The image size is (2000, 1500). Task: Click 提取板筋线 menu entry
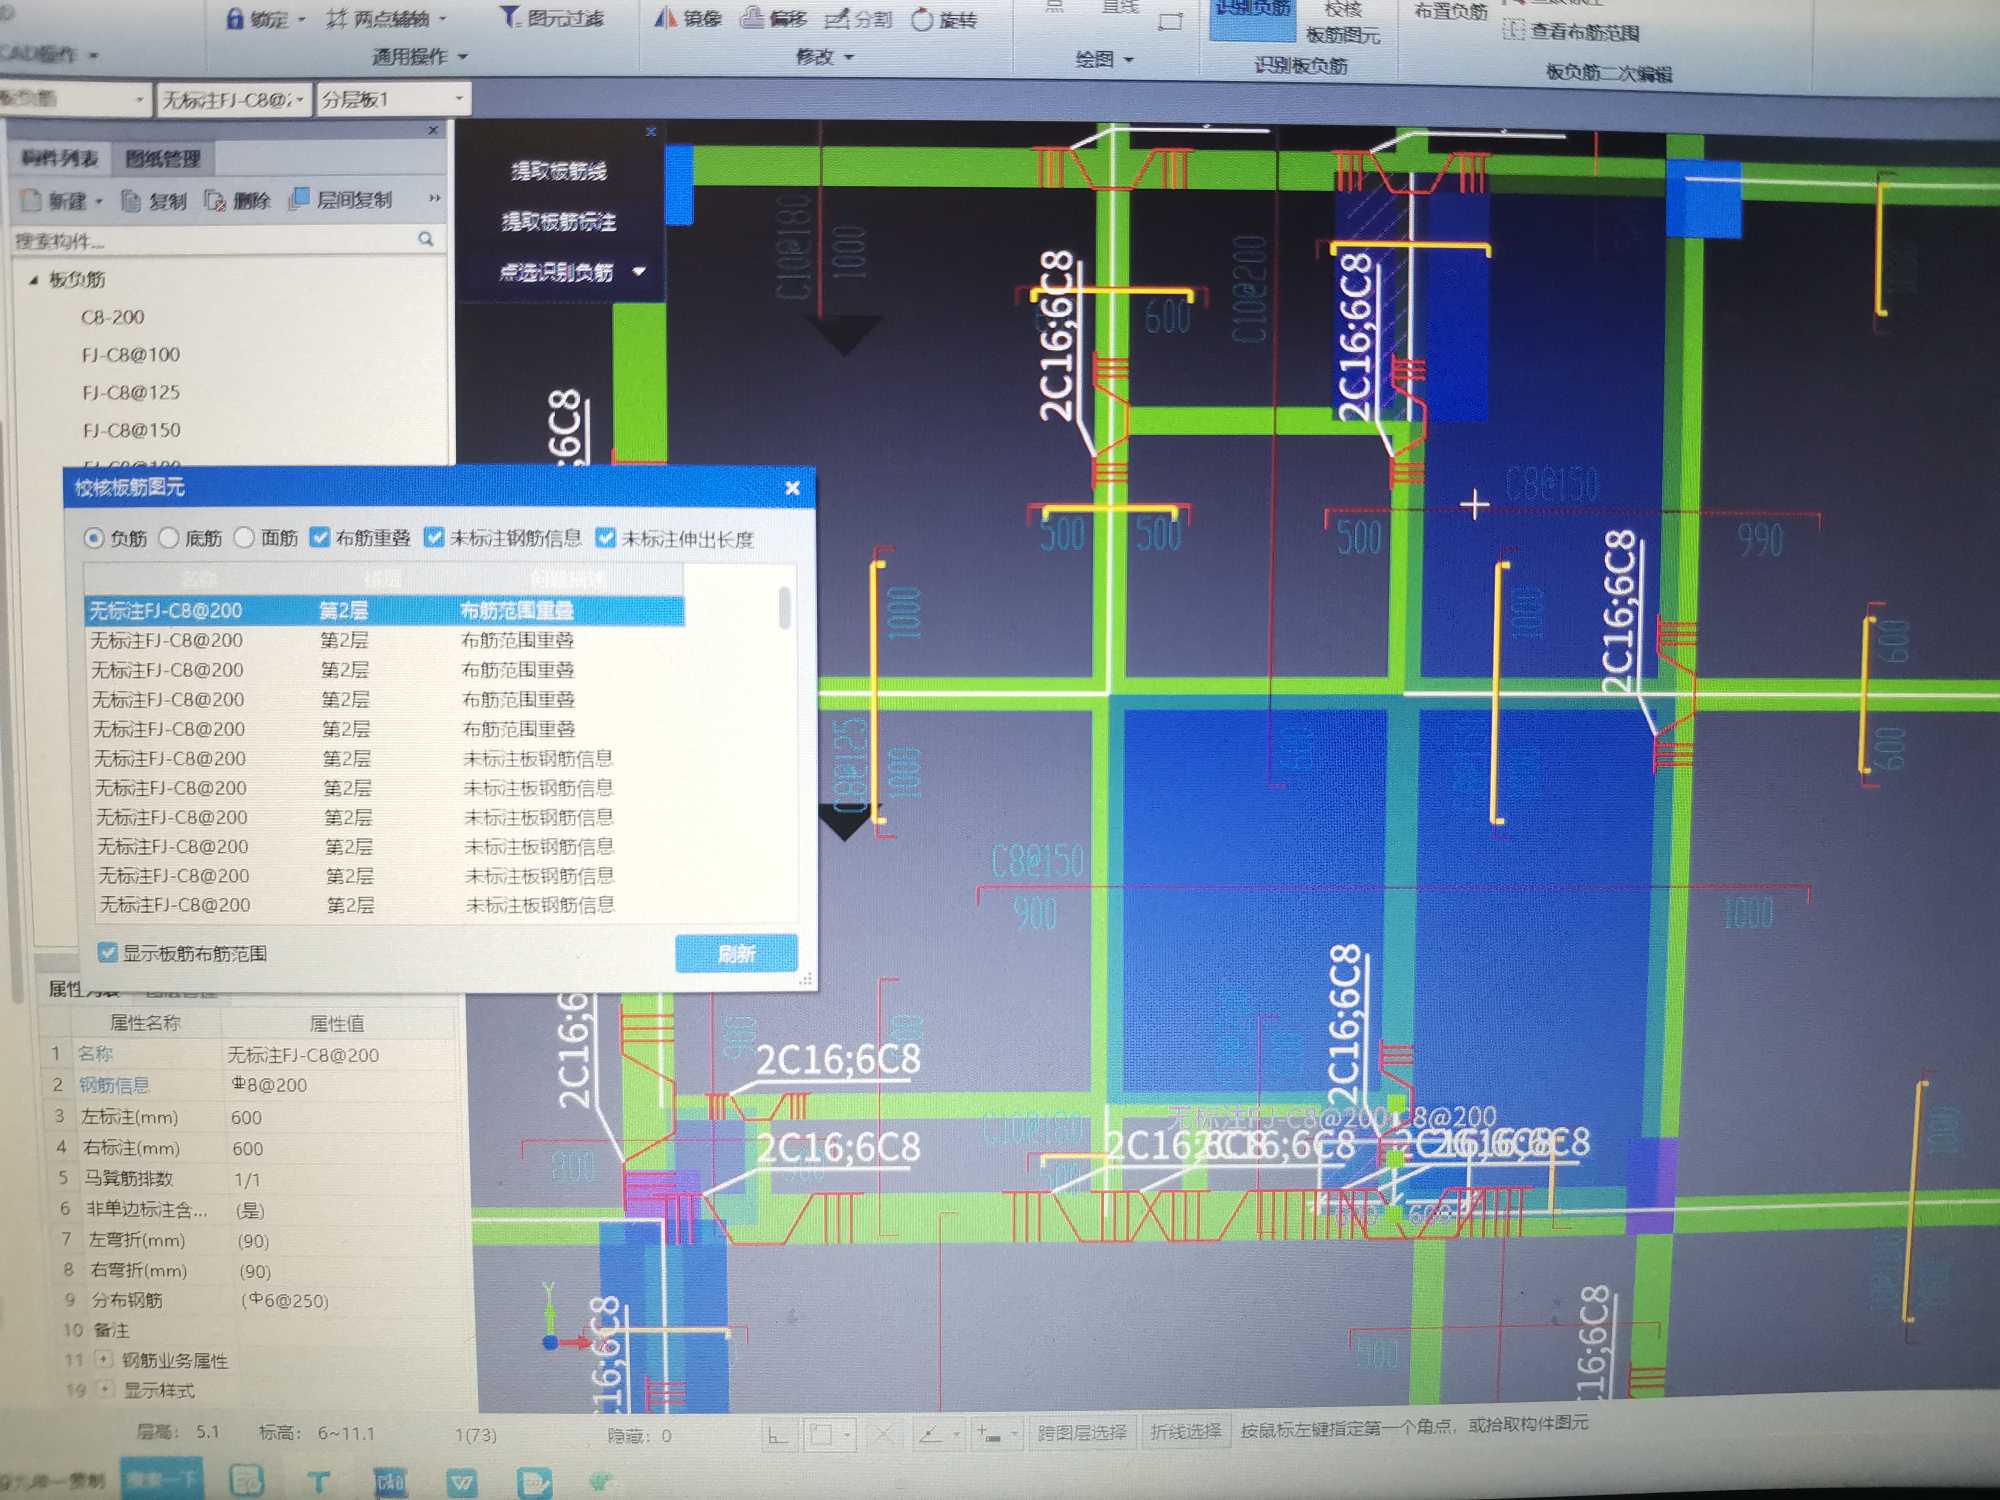558,172
